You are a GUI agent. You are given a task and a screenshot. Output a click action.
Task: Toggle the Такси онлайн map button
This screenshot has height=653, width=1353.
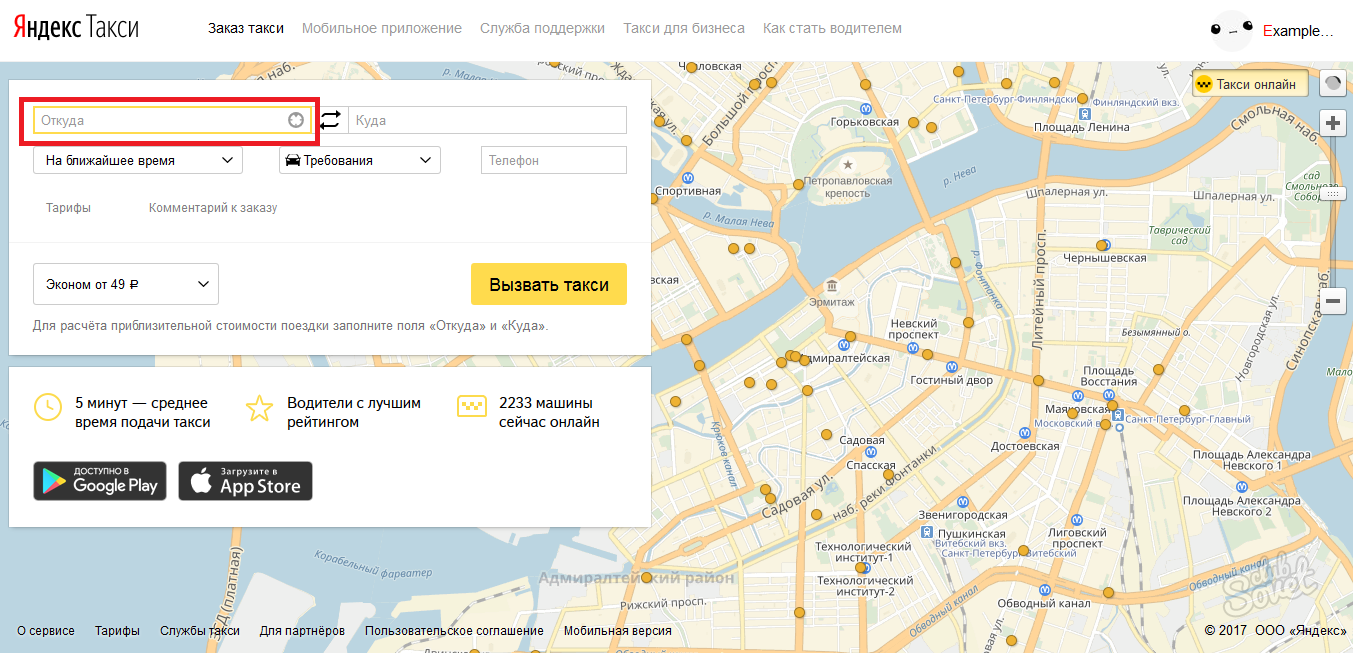coord(1251,84)
